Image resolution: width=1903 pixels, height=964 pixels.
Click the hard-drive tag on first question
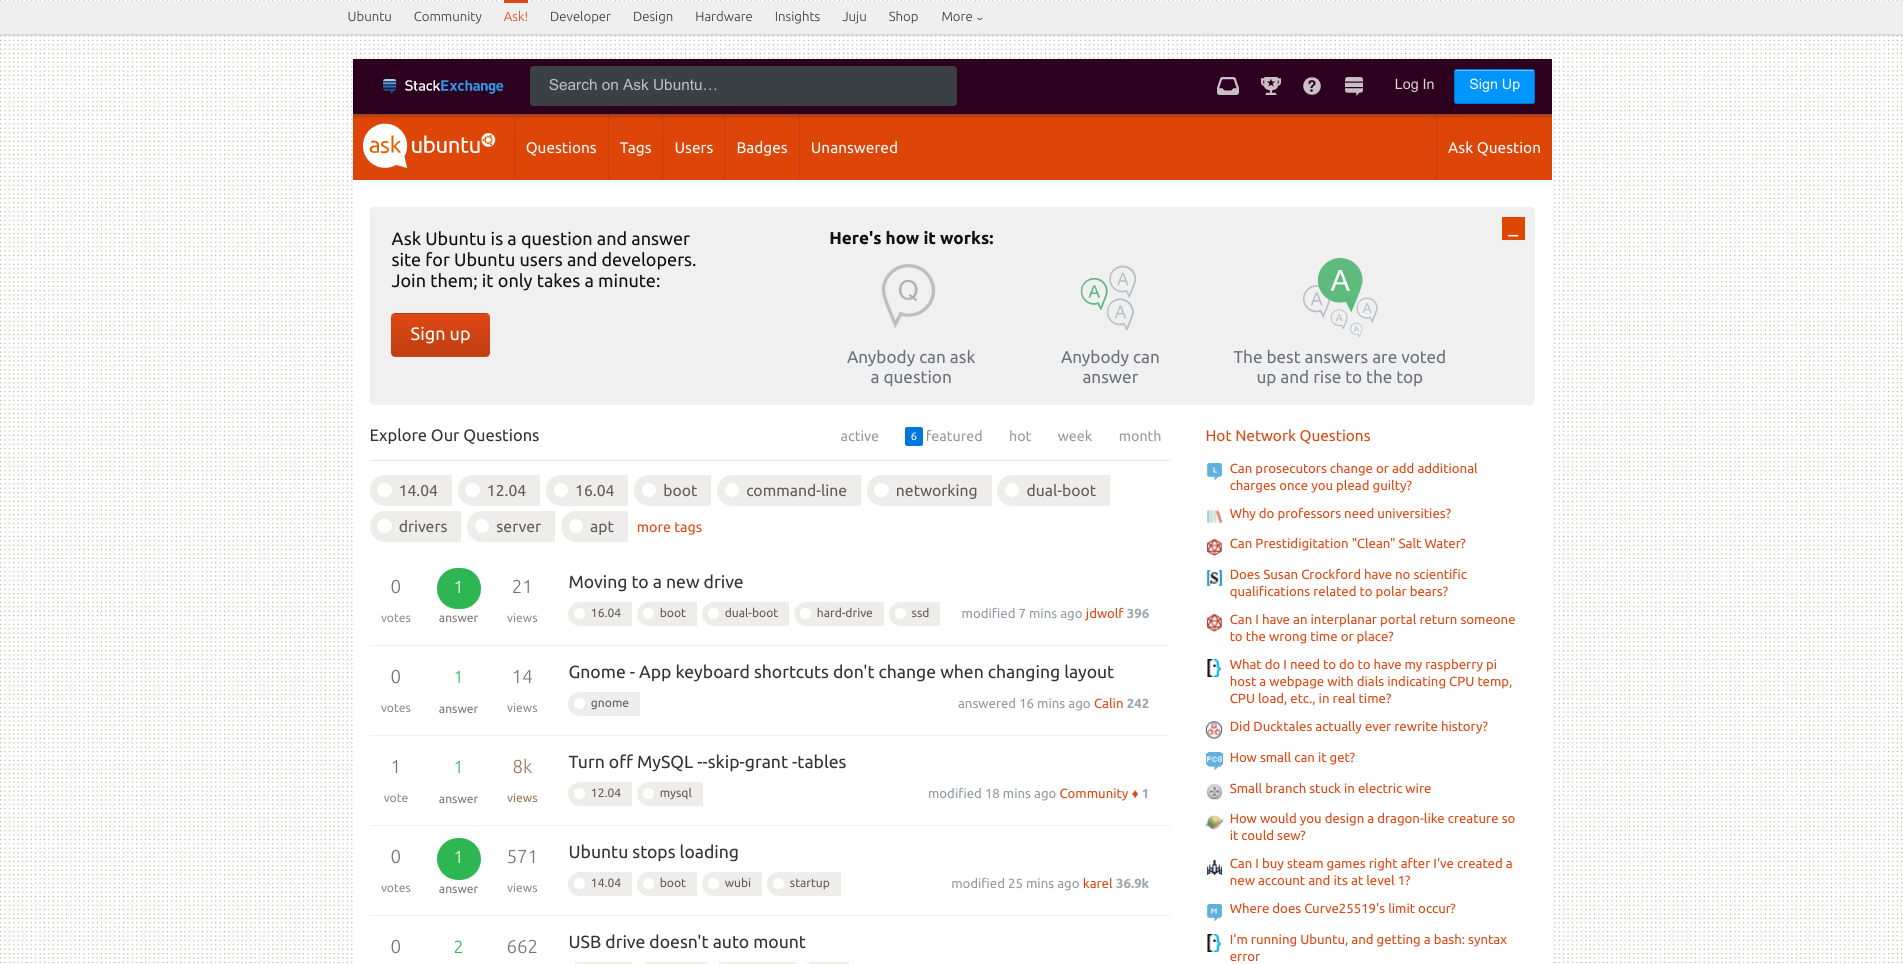[x=839, y=614]
